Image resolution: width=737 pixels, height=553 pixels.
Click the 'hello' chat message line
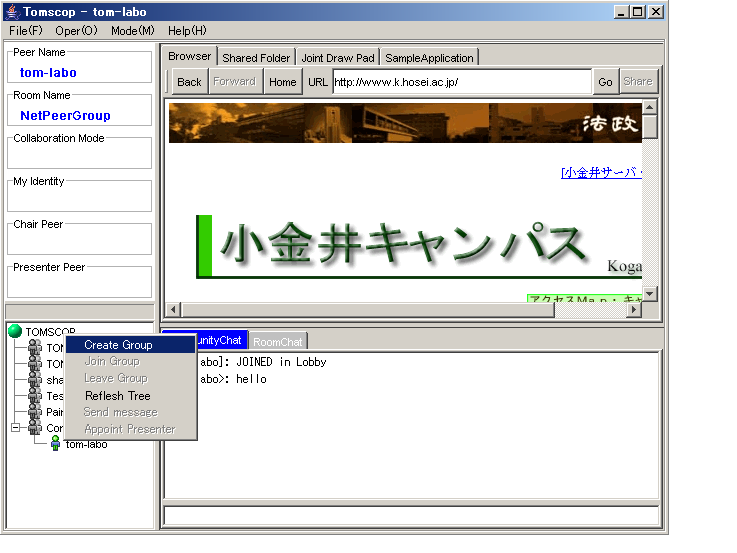pyautogui.click(x=233, y=379)
